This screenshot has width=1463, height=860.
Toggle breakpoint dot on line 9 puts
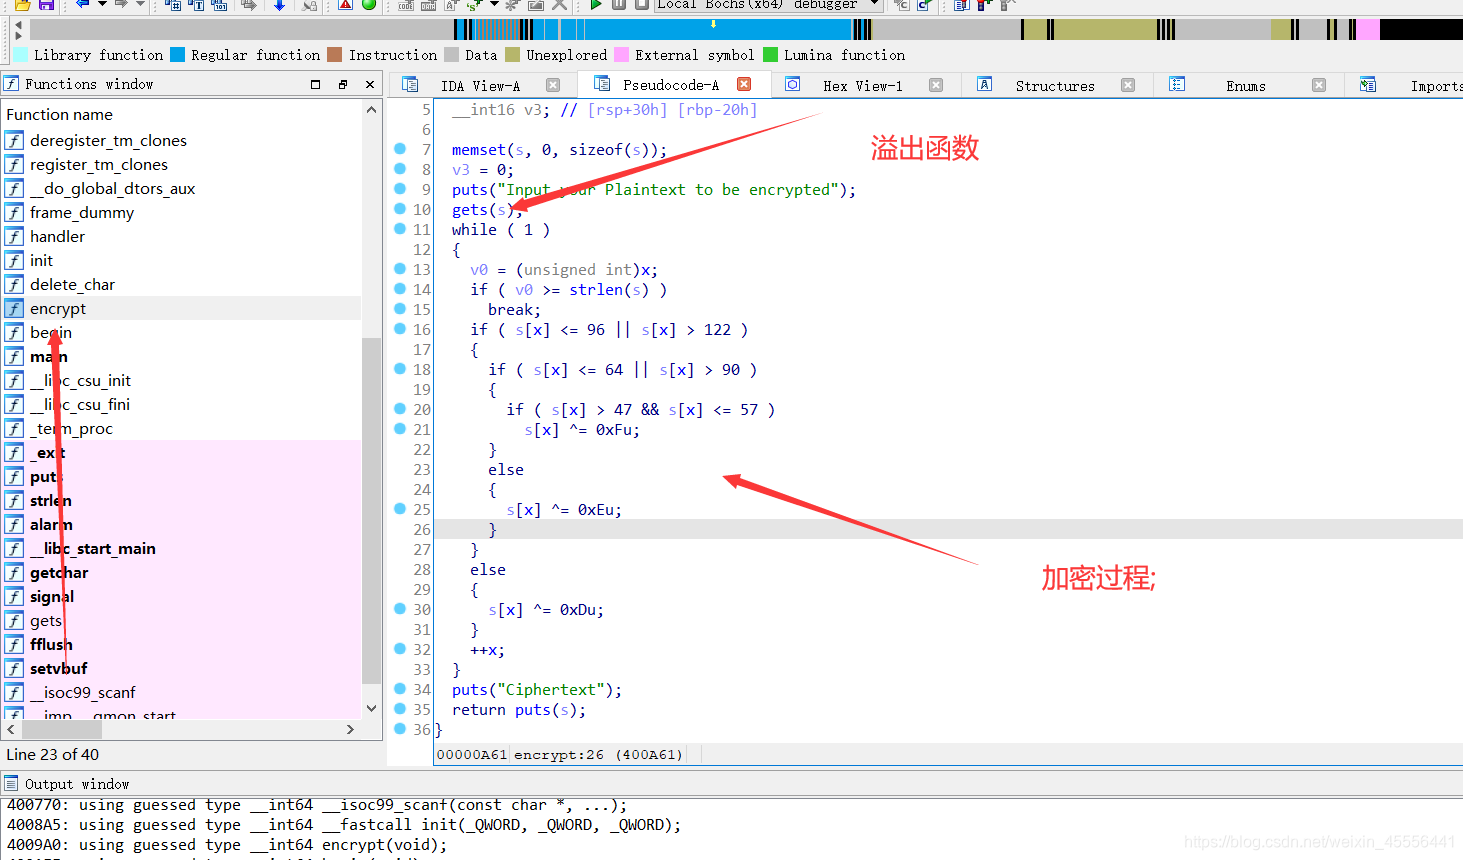click(x=400, y=188)
